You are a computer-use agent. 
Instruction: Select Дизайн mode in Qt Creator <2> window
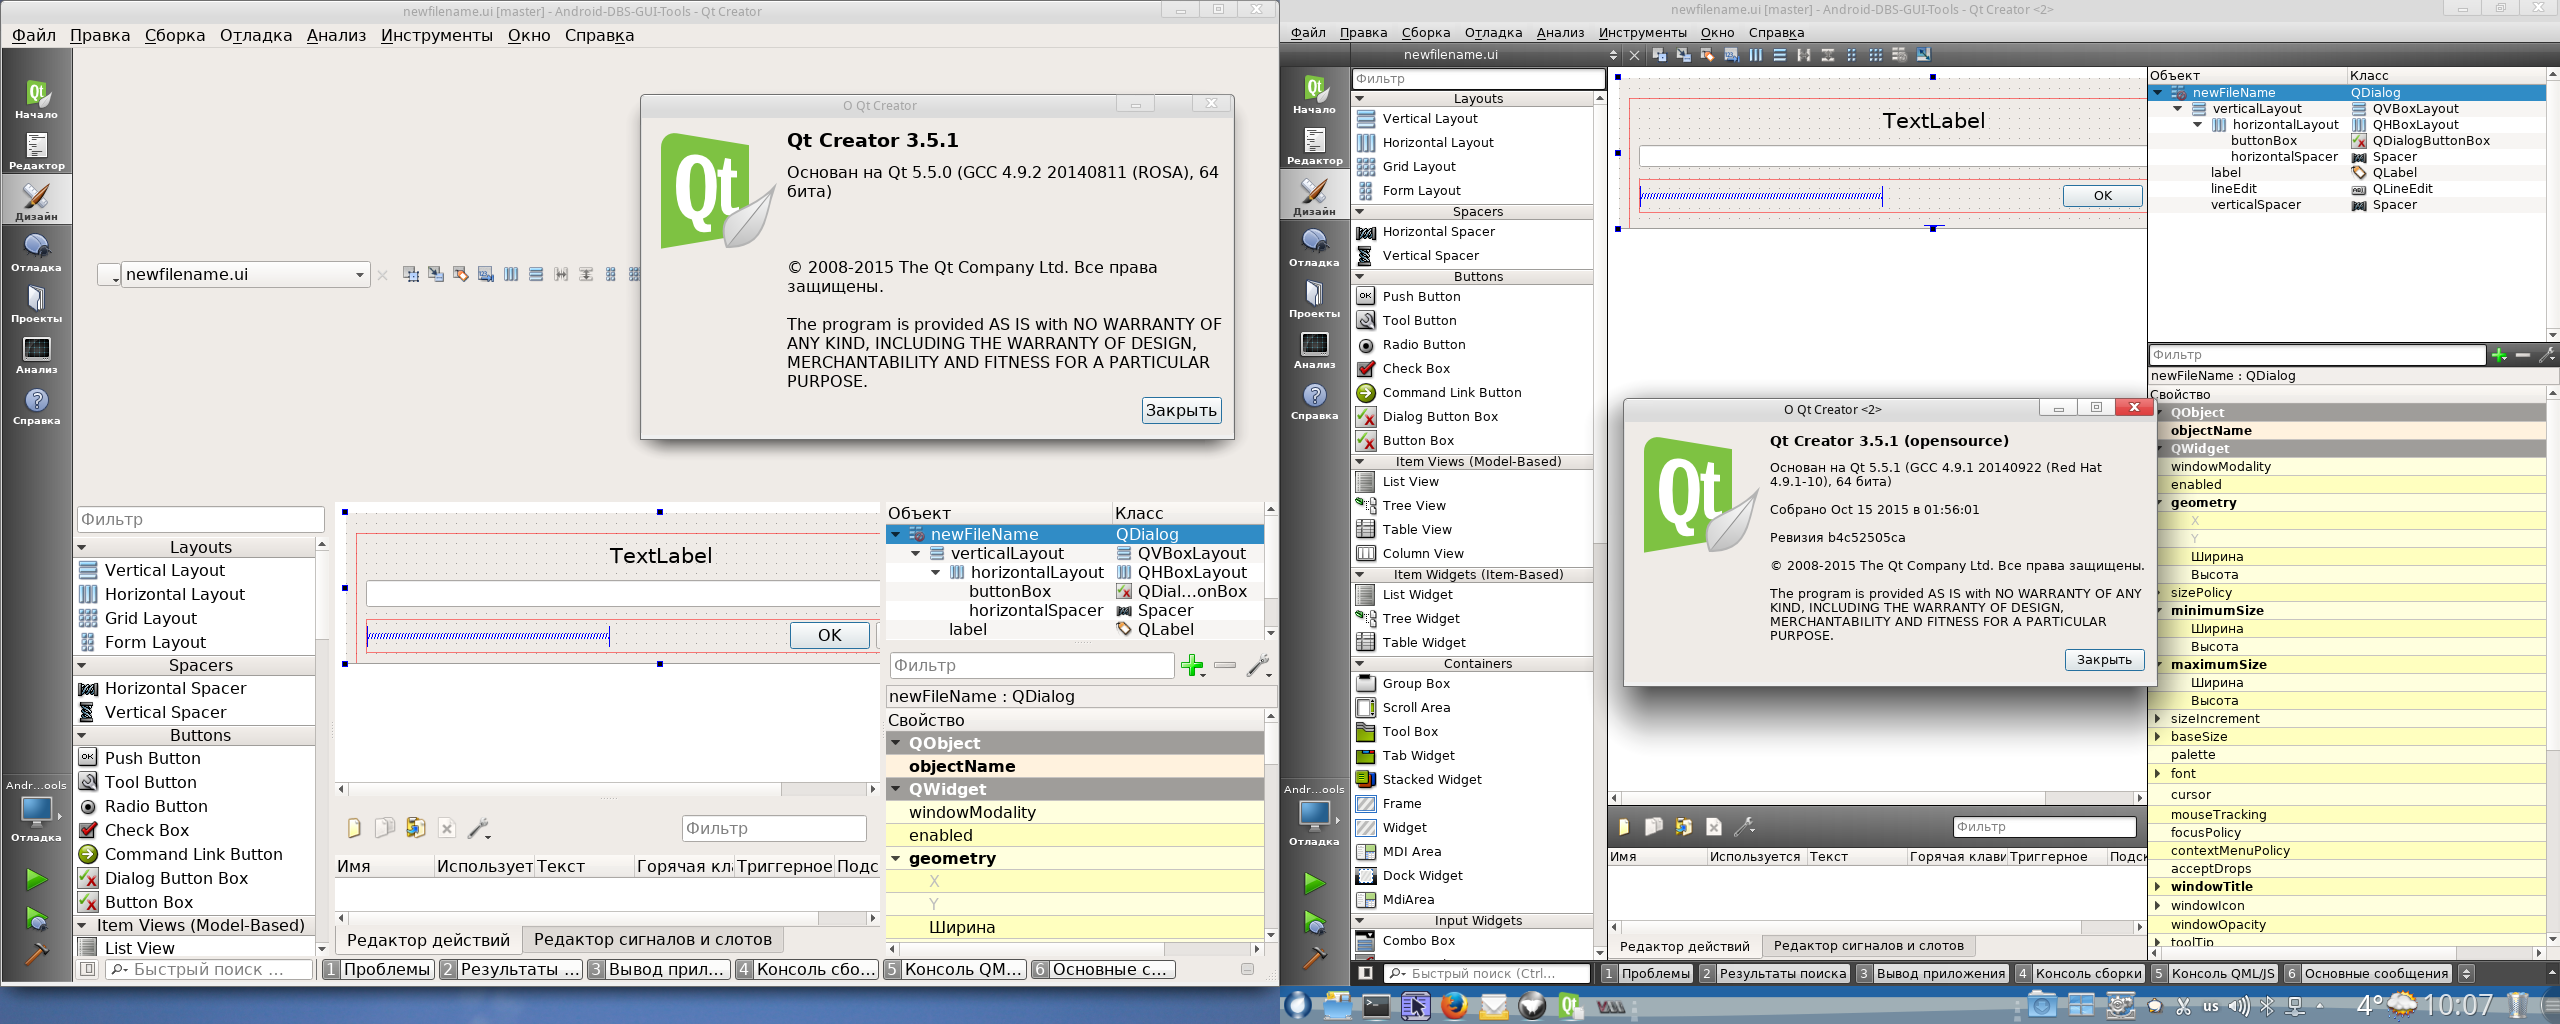pyautogui.click(x=1314, y=197)
